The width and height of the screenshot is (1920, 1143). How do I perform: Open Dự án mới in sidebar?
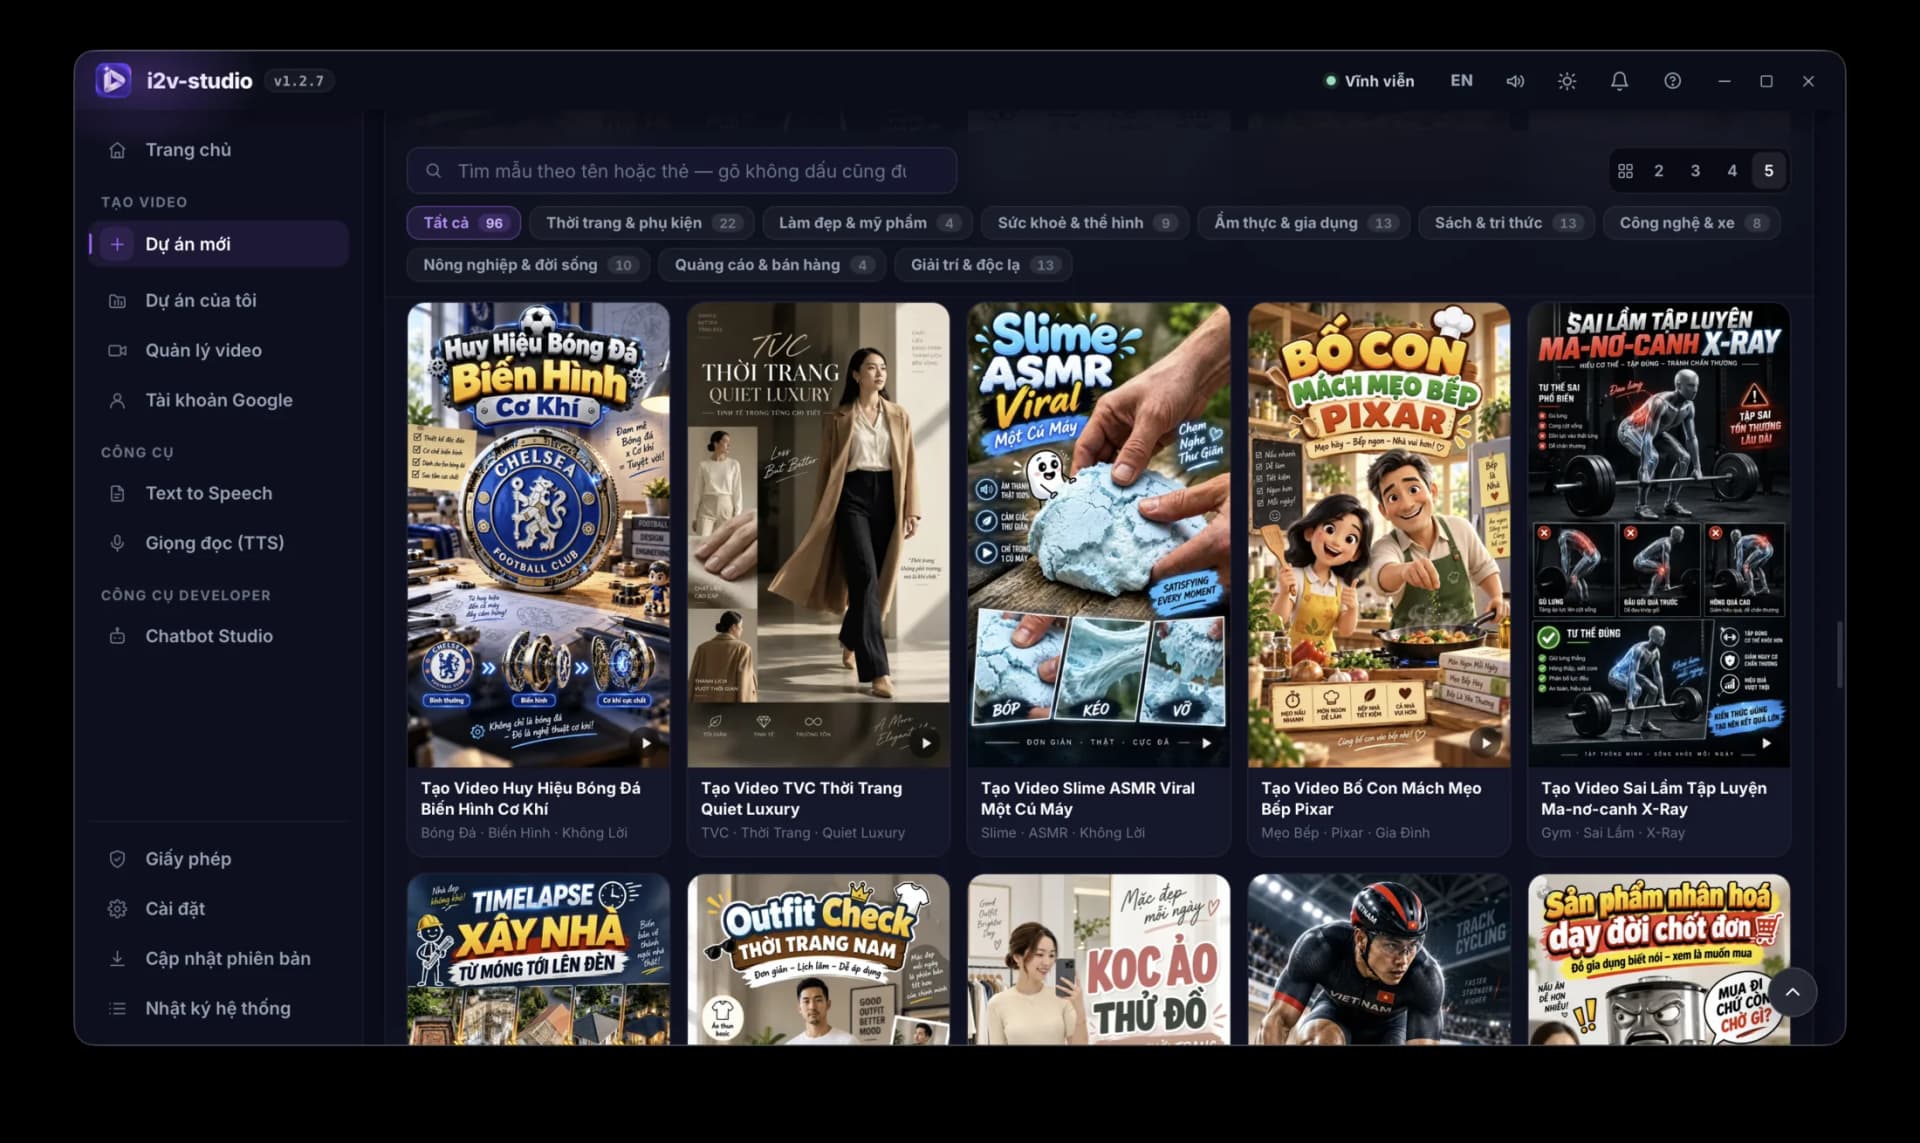point(218,244)
